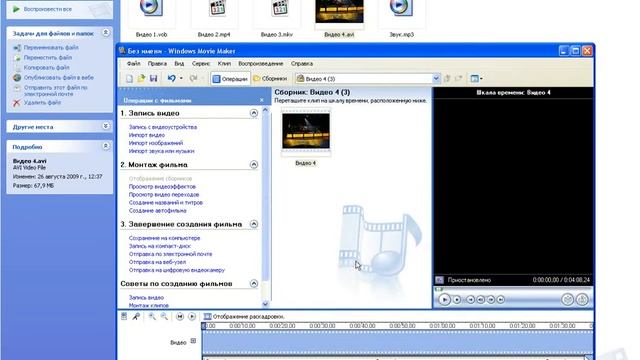The height and width of the screenshot is (360, 640).
Task: Collapse the Советы по созданию фильмов section
Action: pyautogui.click(x=254, y=284)
